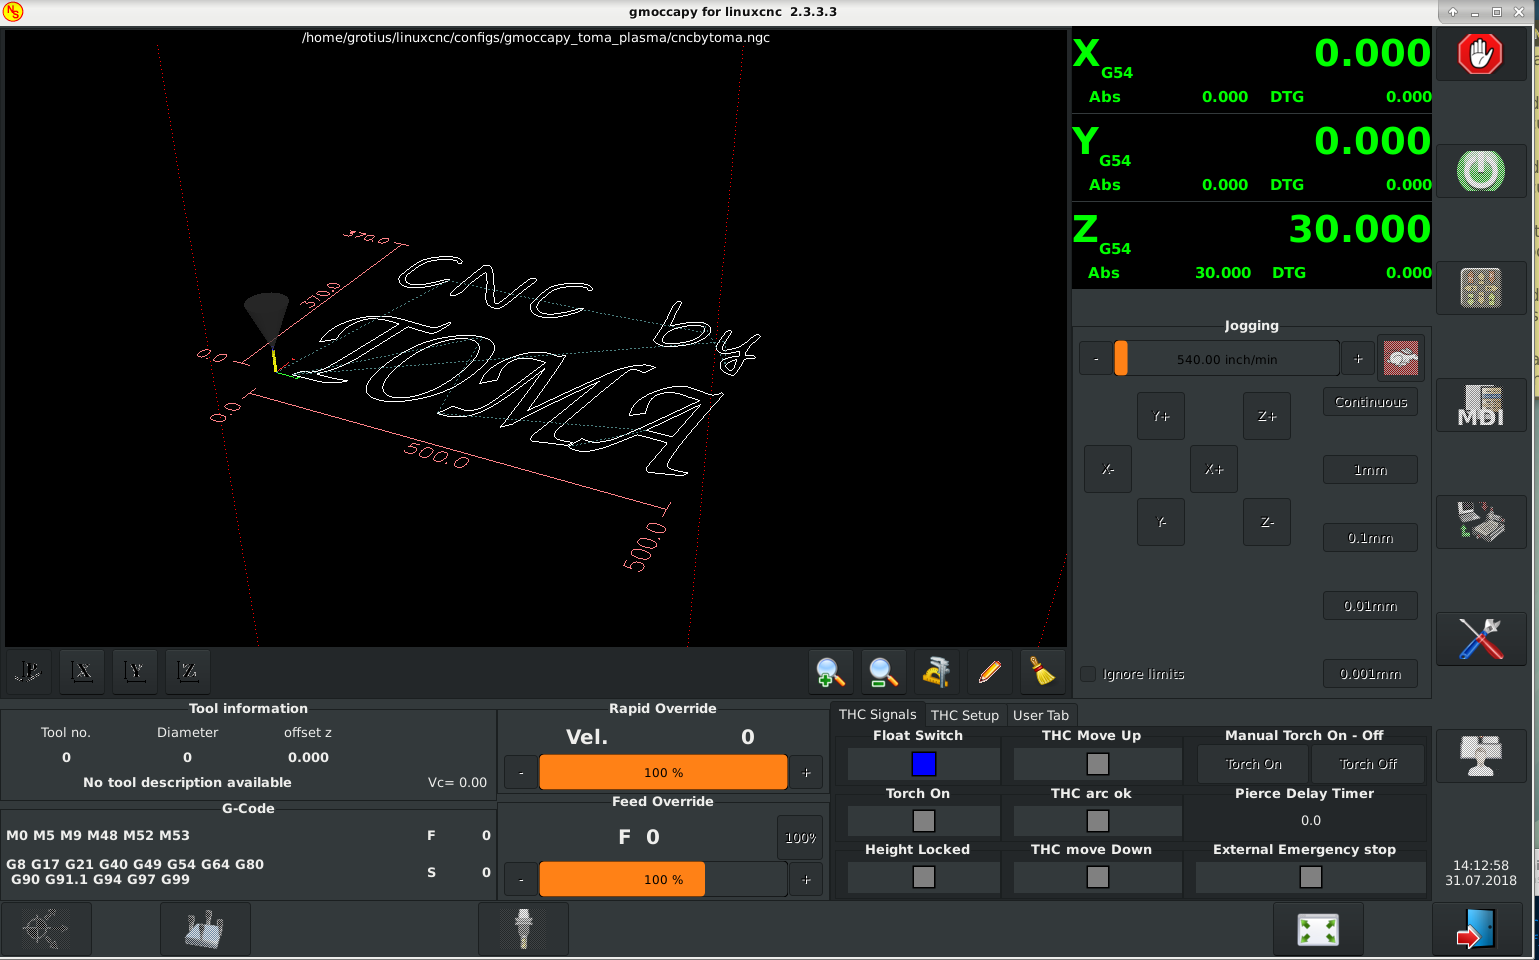Toggle the machine power button

pyautogui.click(x=1481, y=171)
